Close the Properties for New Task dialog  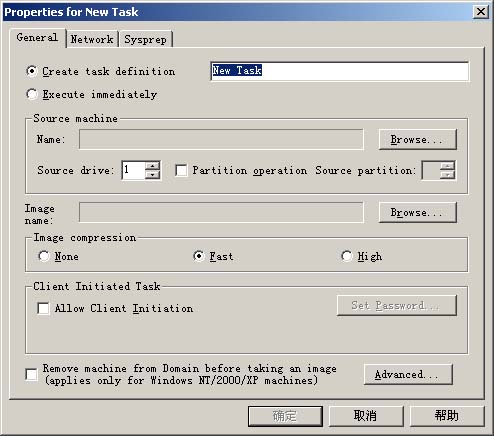(481, 12)
